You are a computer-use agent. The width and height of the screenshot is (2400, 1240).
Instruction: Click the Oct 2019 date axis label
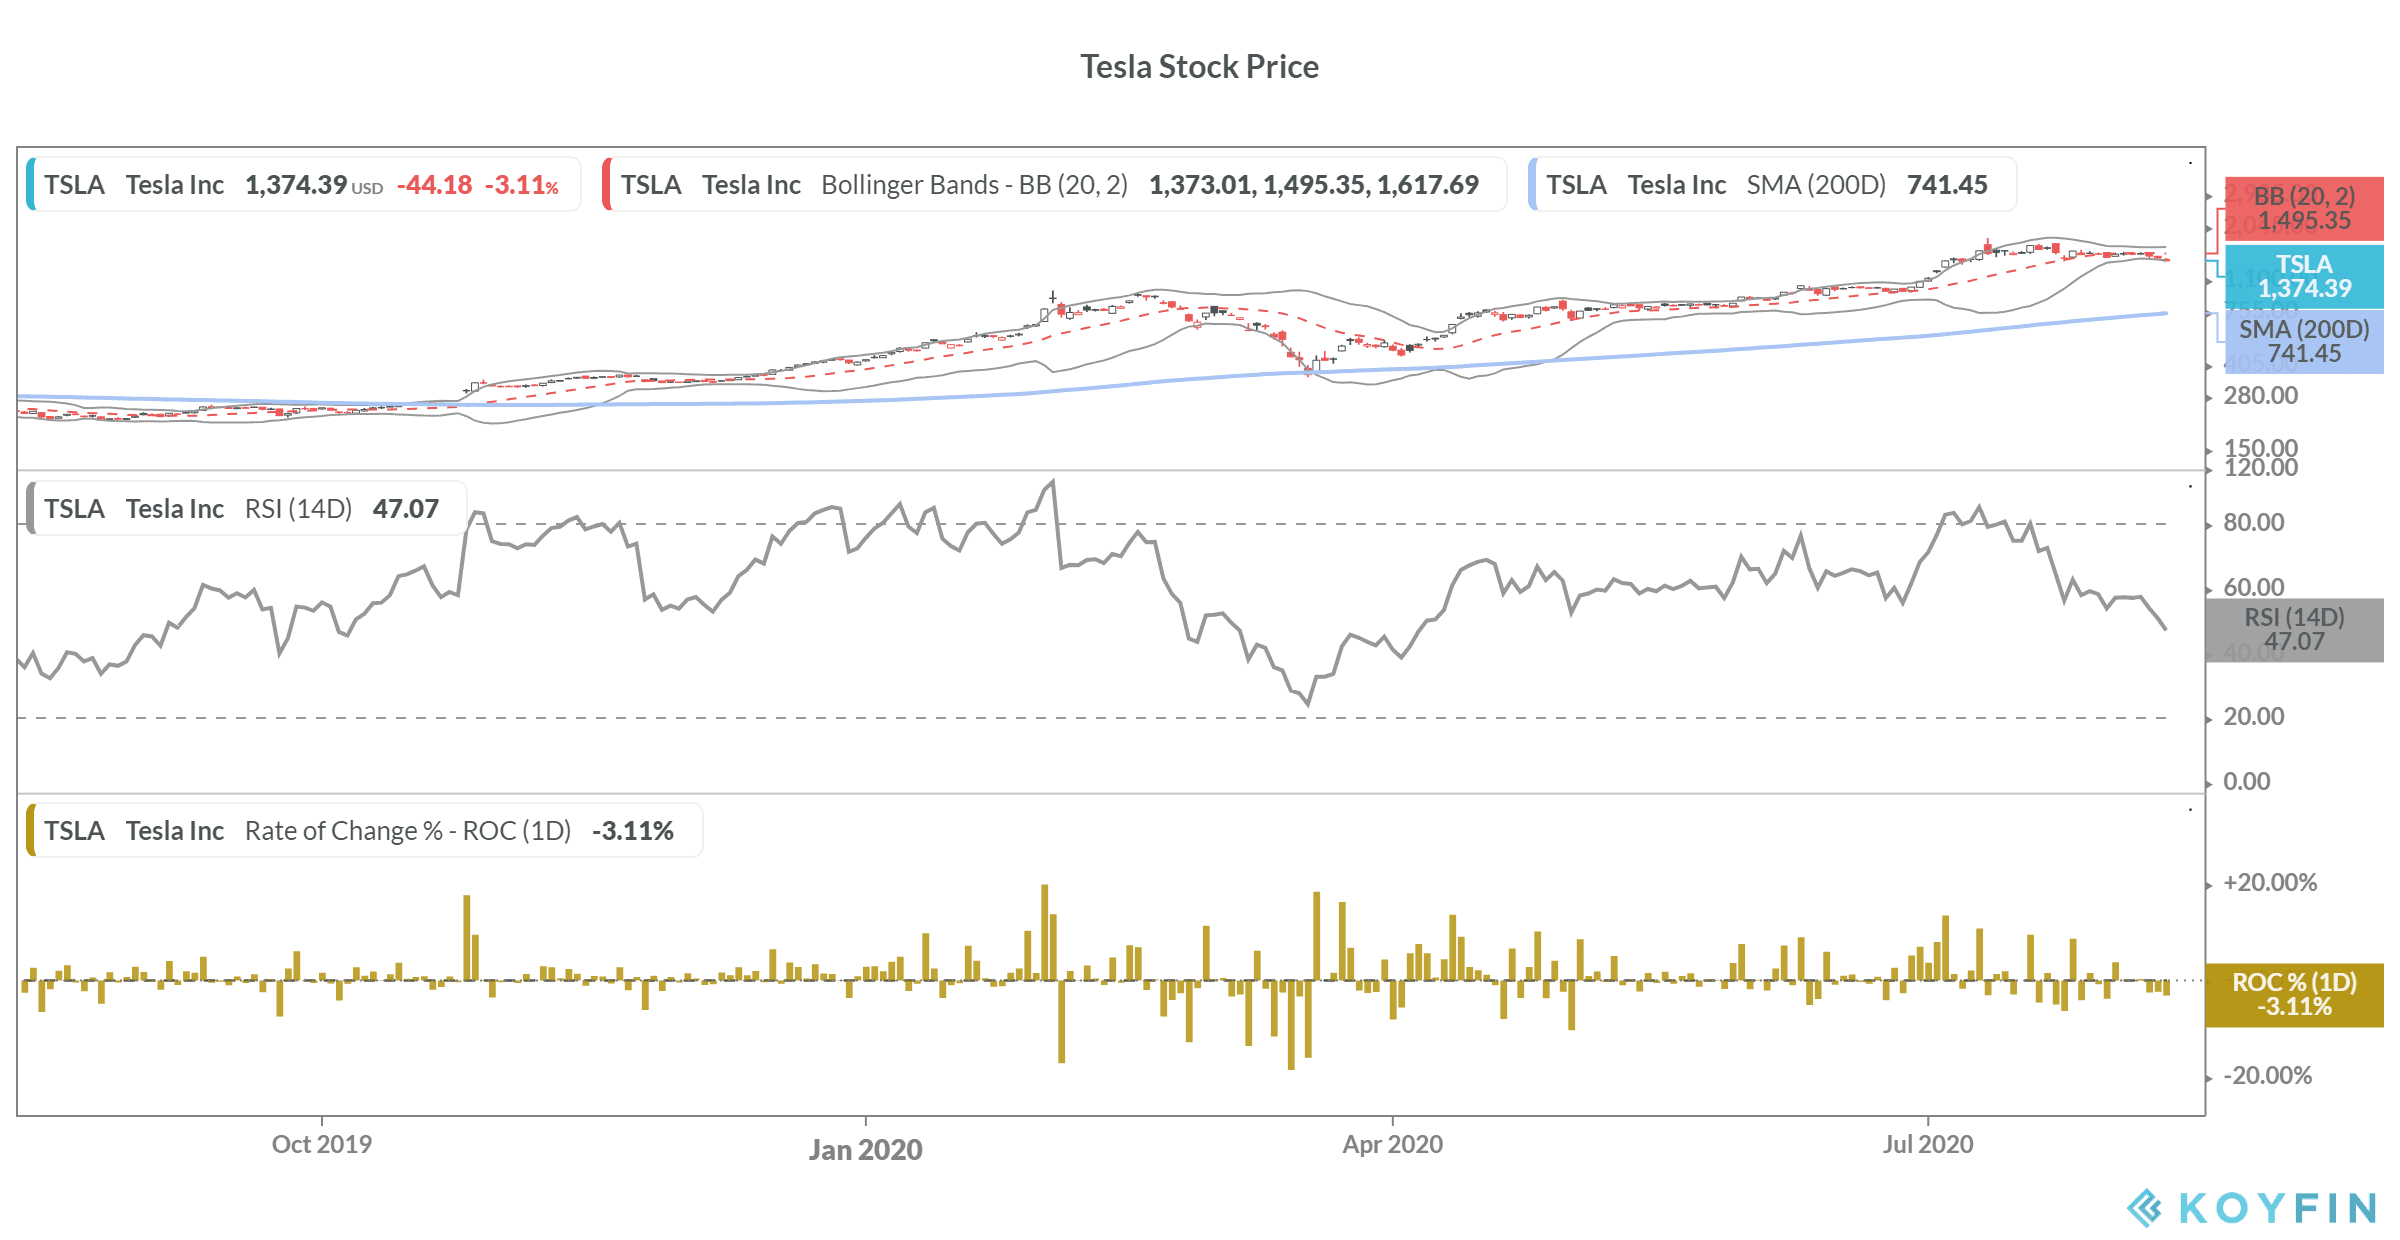point(321,1144)
